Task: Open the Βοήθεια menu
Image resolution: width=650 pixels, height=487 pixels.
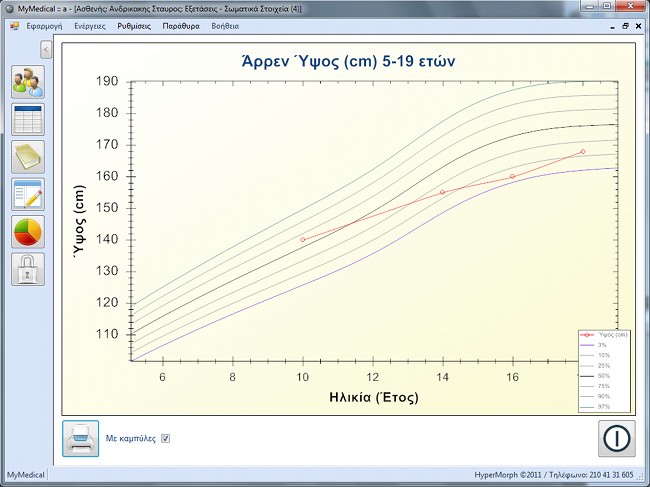Action: [x=225, y=25]
